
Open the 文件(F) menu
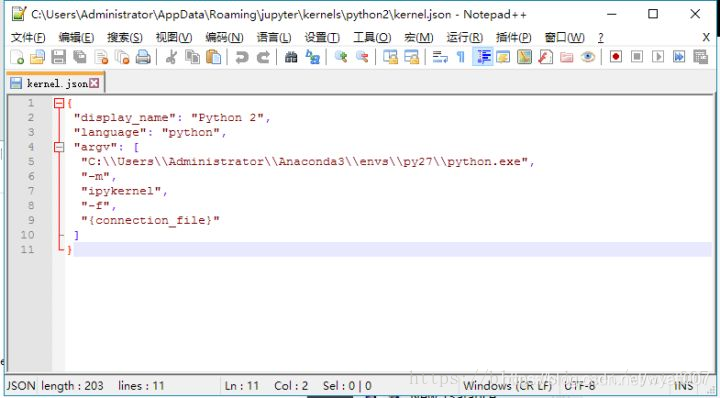coord(28,38)
